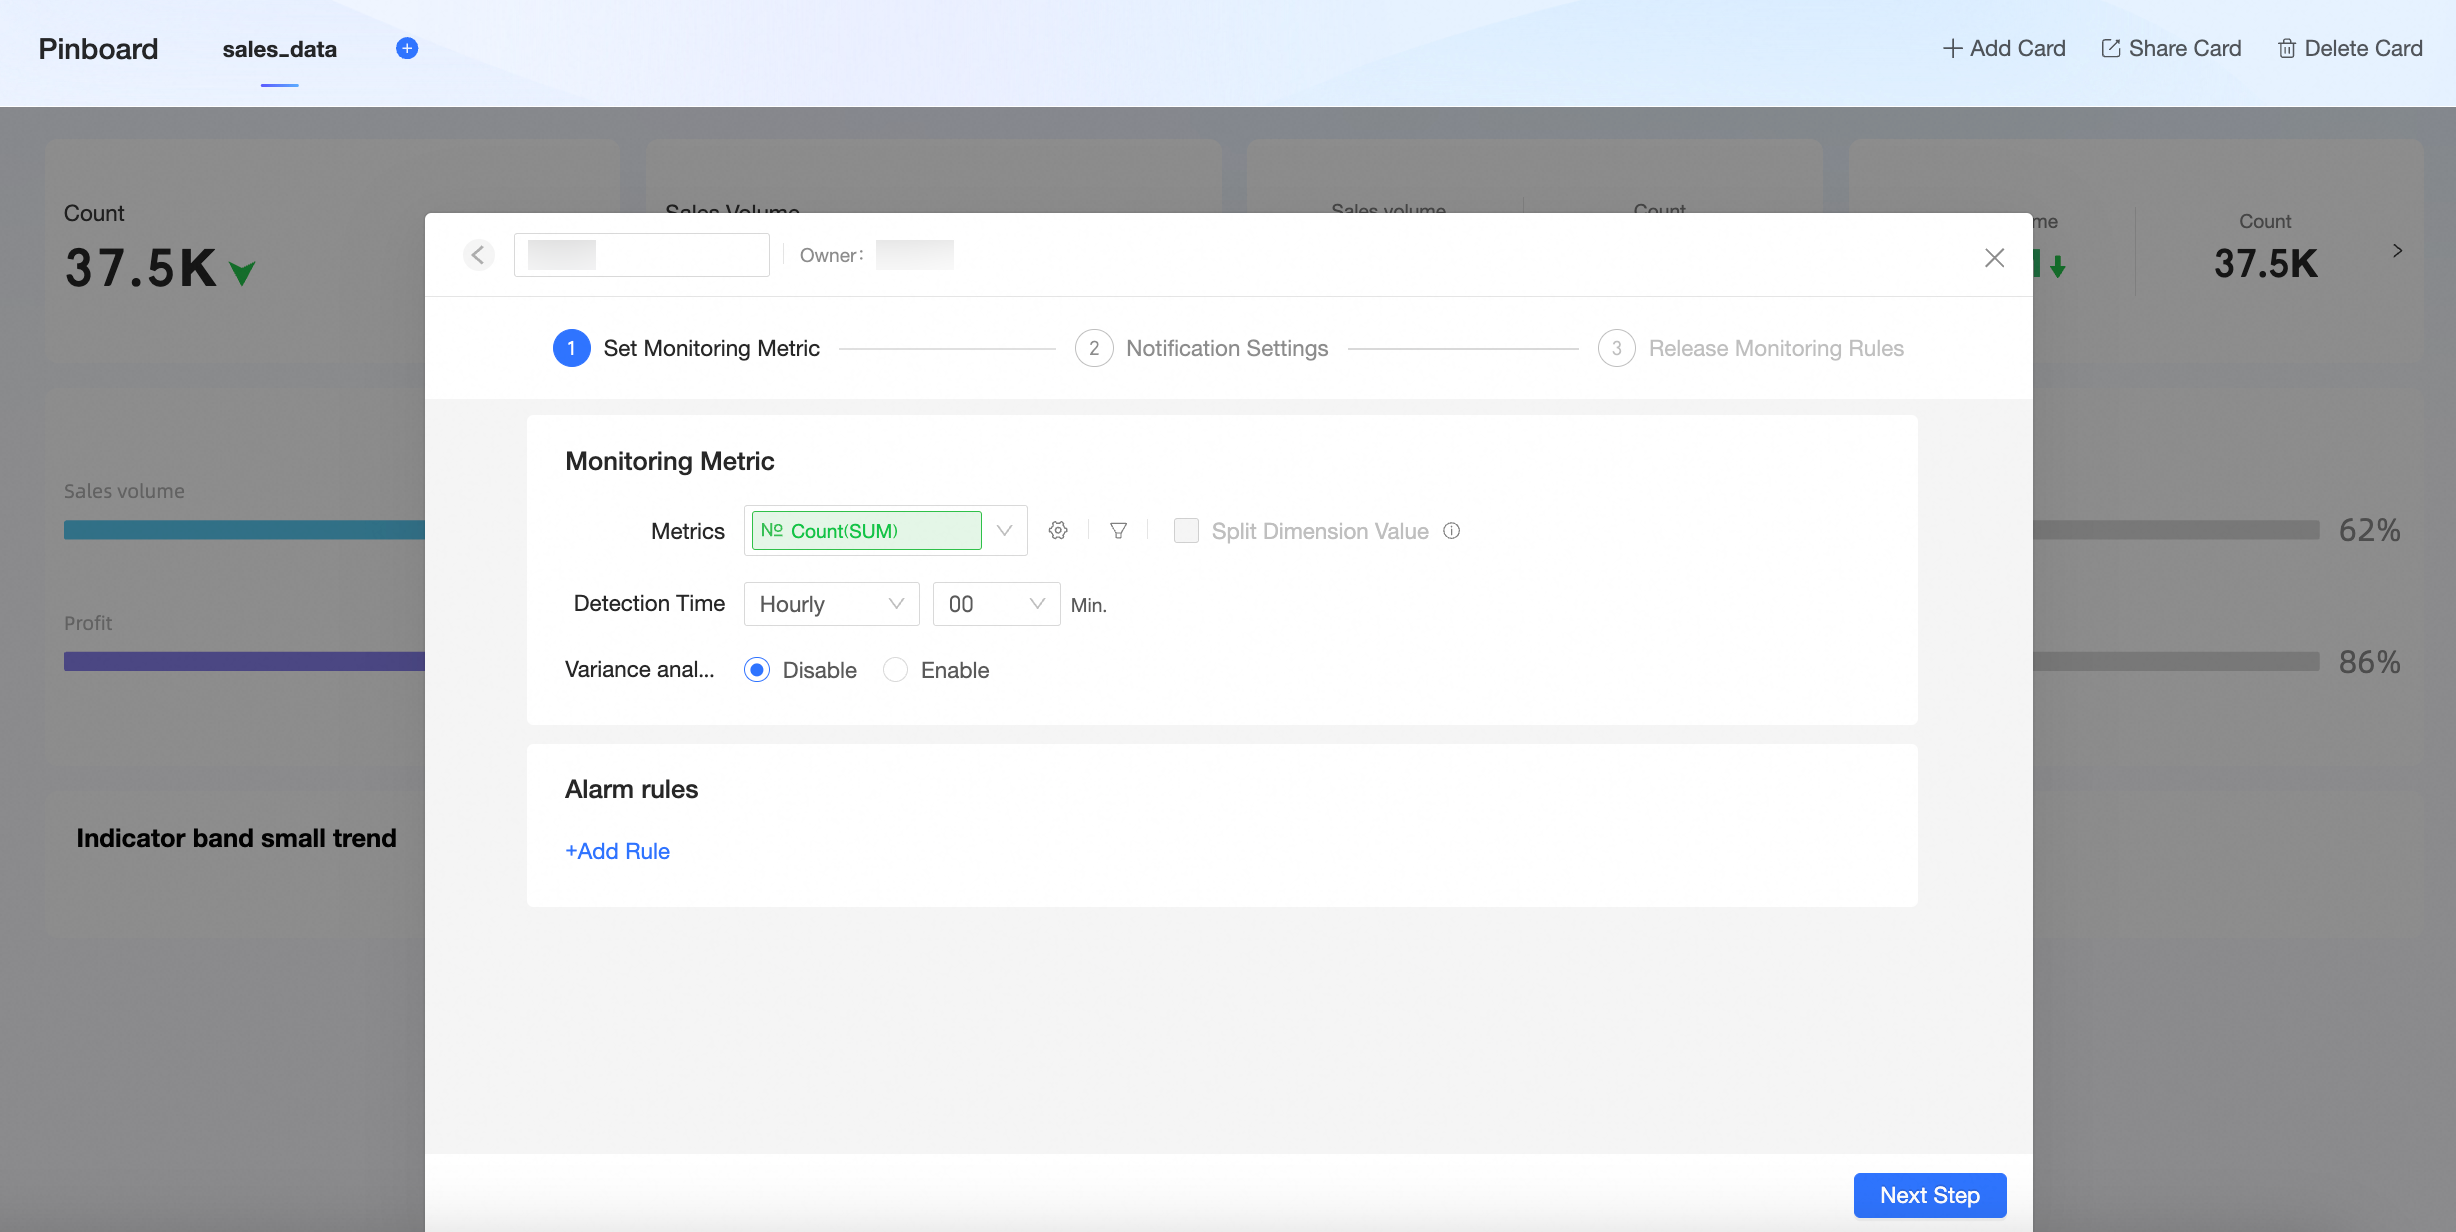Select the Enable variance analysis radio

[x=896, y=670]
